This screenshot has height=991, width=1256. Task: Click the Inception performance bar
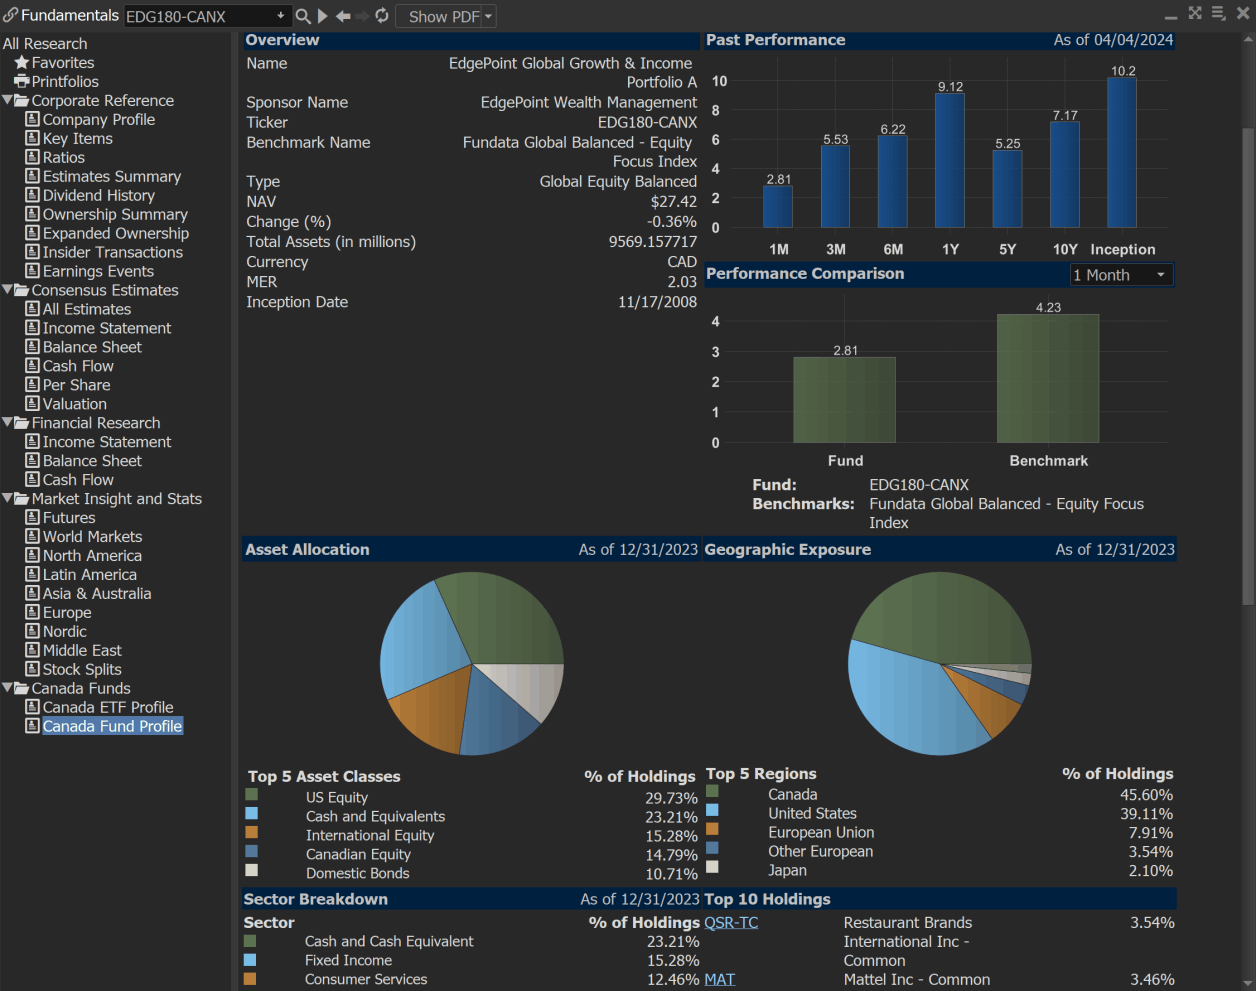tap(1122, 152)
